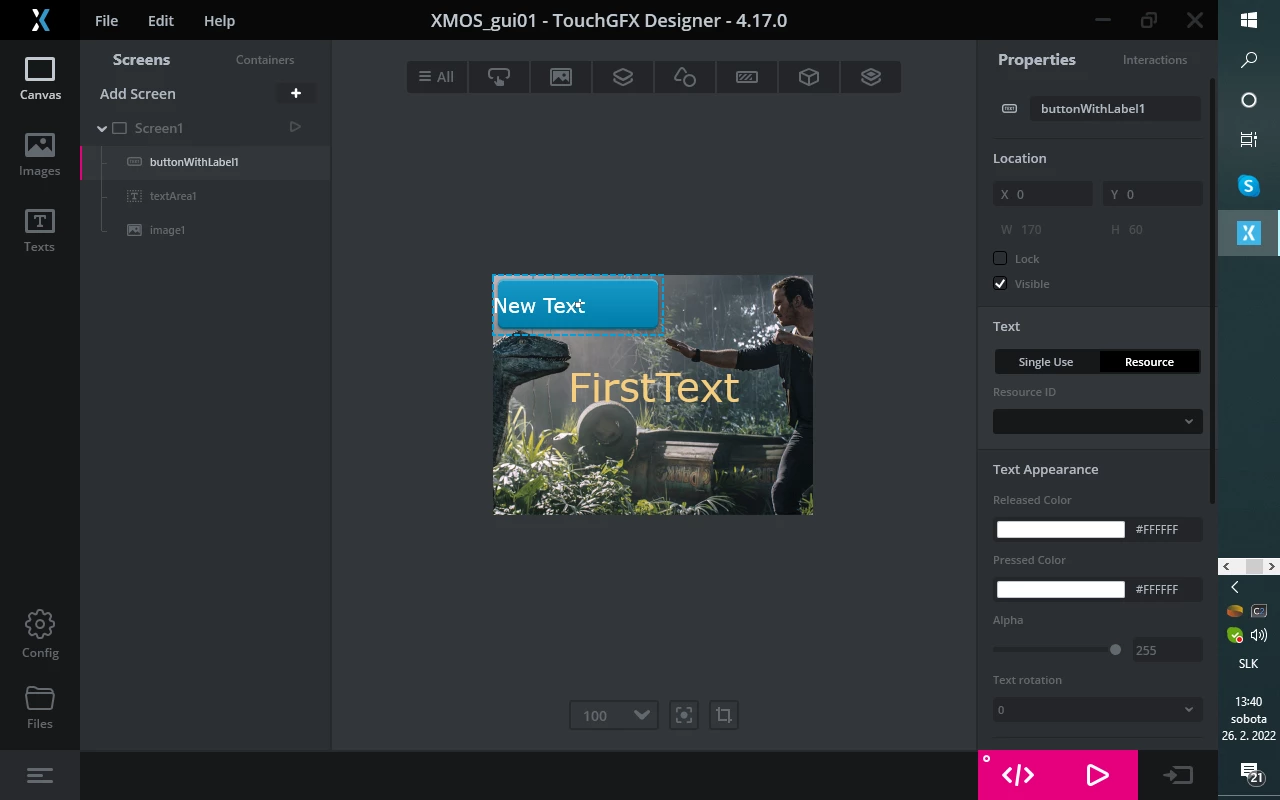Viewport: 1280px width, 800px height.
Task: Switch text mode to Resource
Action: pyautogui.click(x=1149, y=362)
